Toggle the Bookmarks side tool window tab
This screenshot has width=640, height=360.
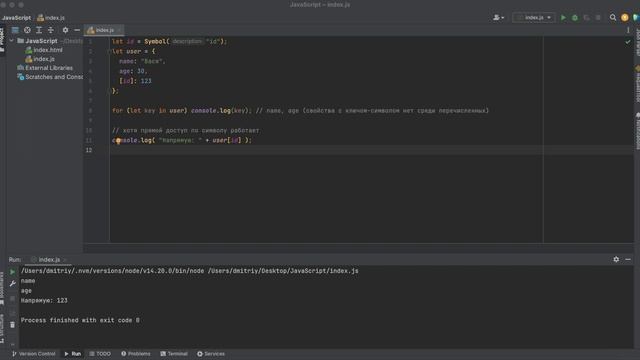(2, 289)
